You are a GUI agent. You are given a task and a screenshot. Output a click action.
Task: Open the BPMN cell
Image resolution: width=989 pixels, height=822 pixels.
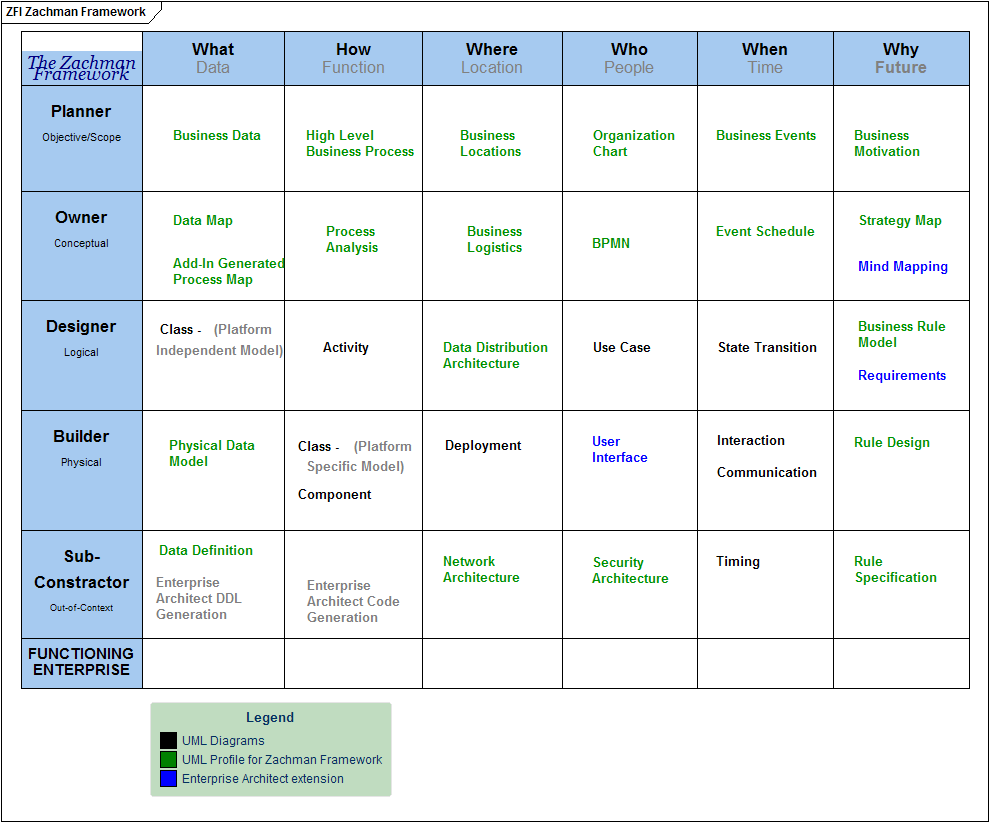[612, 243]
